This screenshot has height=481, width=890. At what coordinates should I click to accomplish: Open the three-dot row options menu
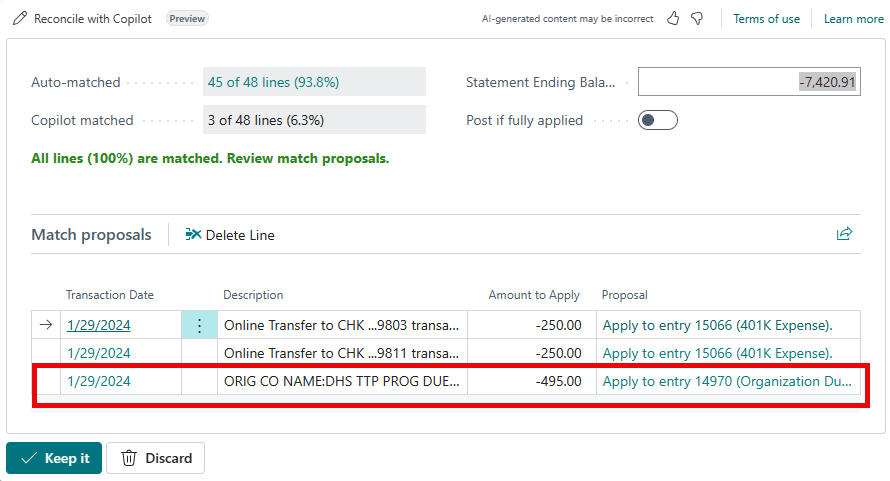[199, 325]
